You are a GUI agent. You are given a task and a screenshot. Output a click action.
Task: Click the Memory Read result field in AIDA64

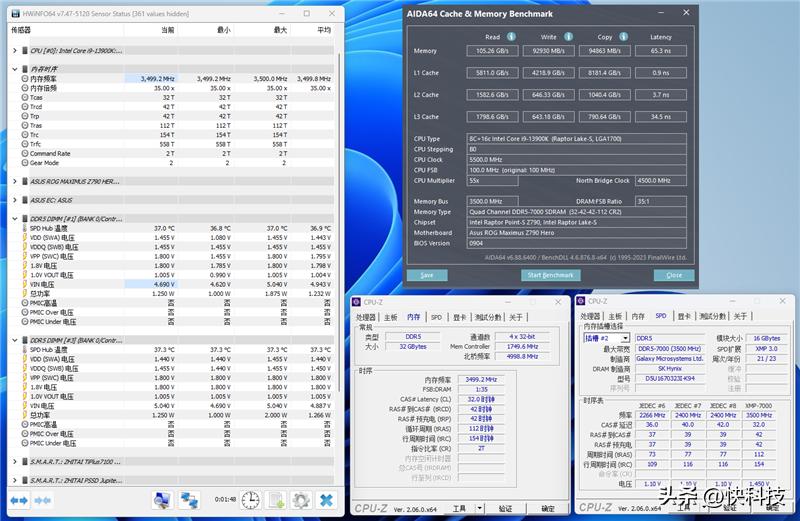click(x=492, y=50)
